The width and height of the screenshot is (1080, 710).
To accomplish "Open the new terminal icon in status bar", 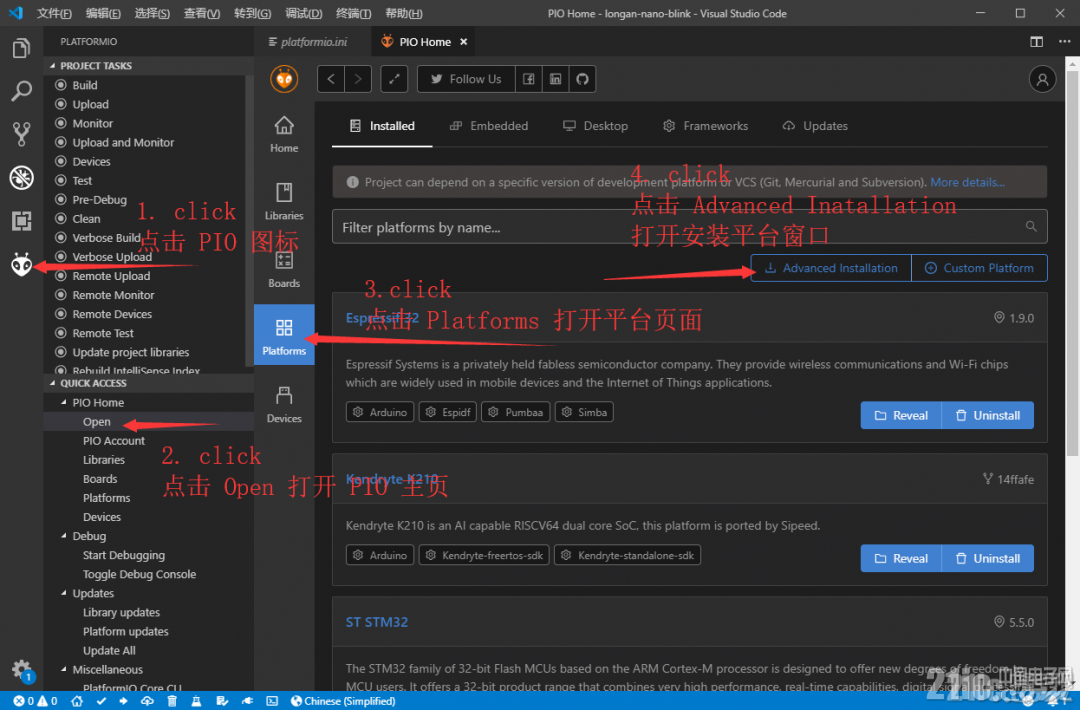I will [x=272, y=701].
